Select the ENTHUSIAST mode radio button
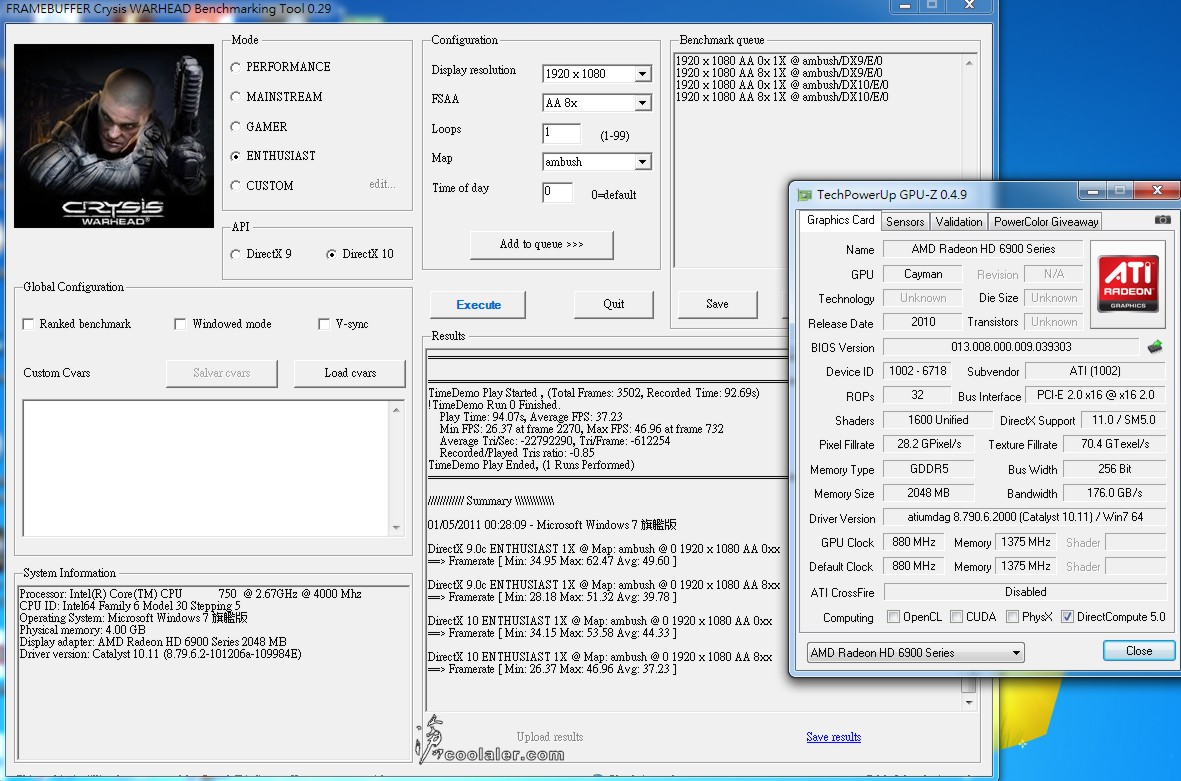The image size is (1181, 781). [236, 156]
